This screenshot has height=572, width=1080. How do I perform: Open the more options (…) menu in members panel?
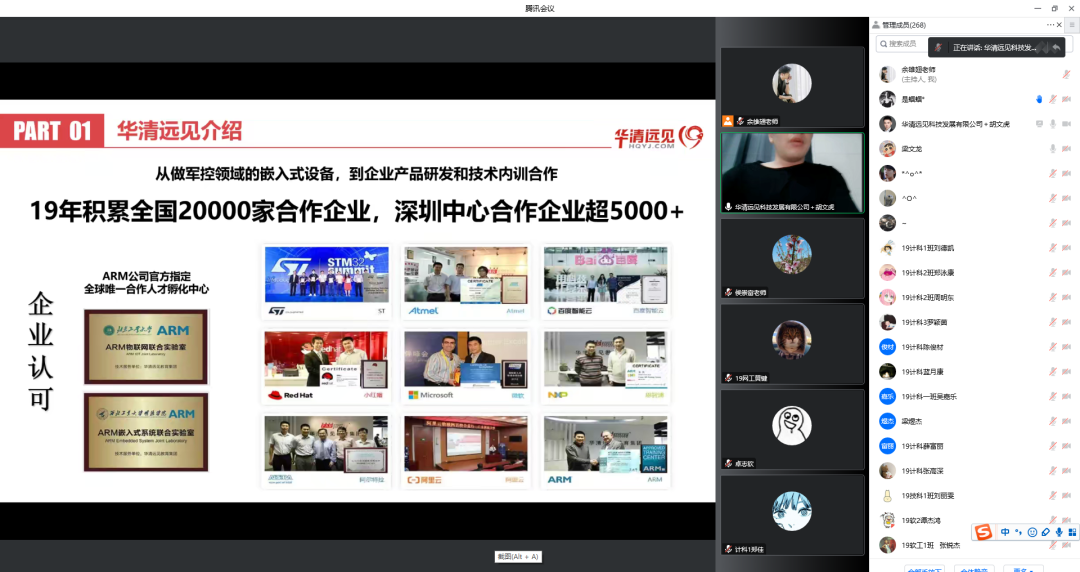tap(1050, 25)
